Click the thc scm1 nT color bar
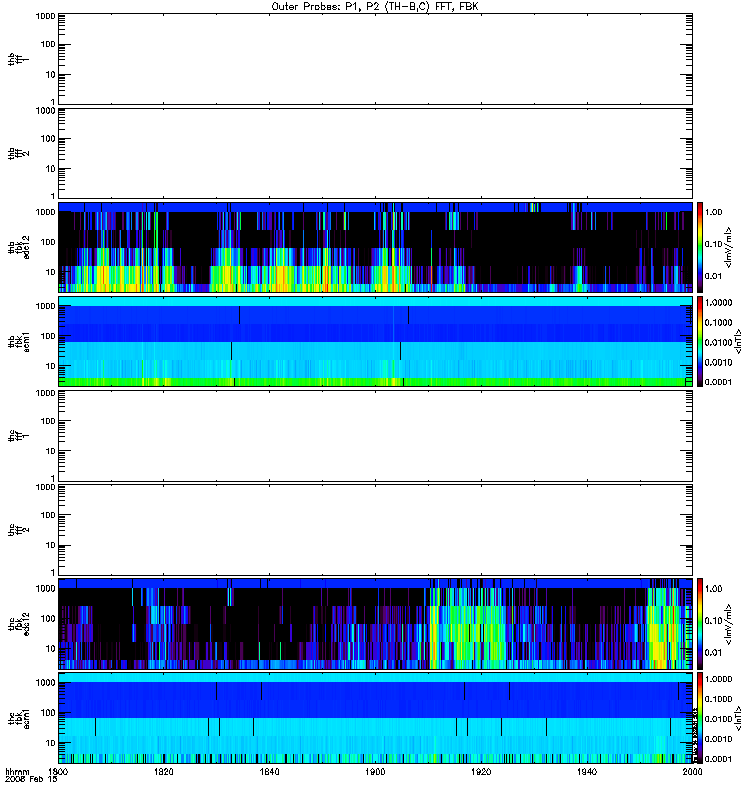 point(700,718)
